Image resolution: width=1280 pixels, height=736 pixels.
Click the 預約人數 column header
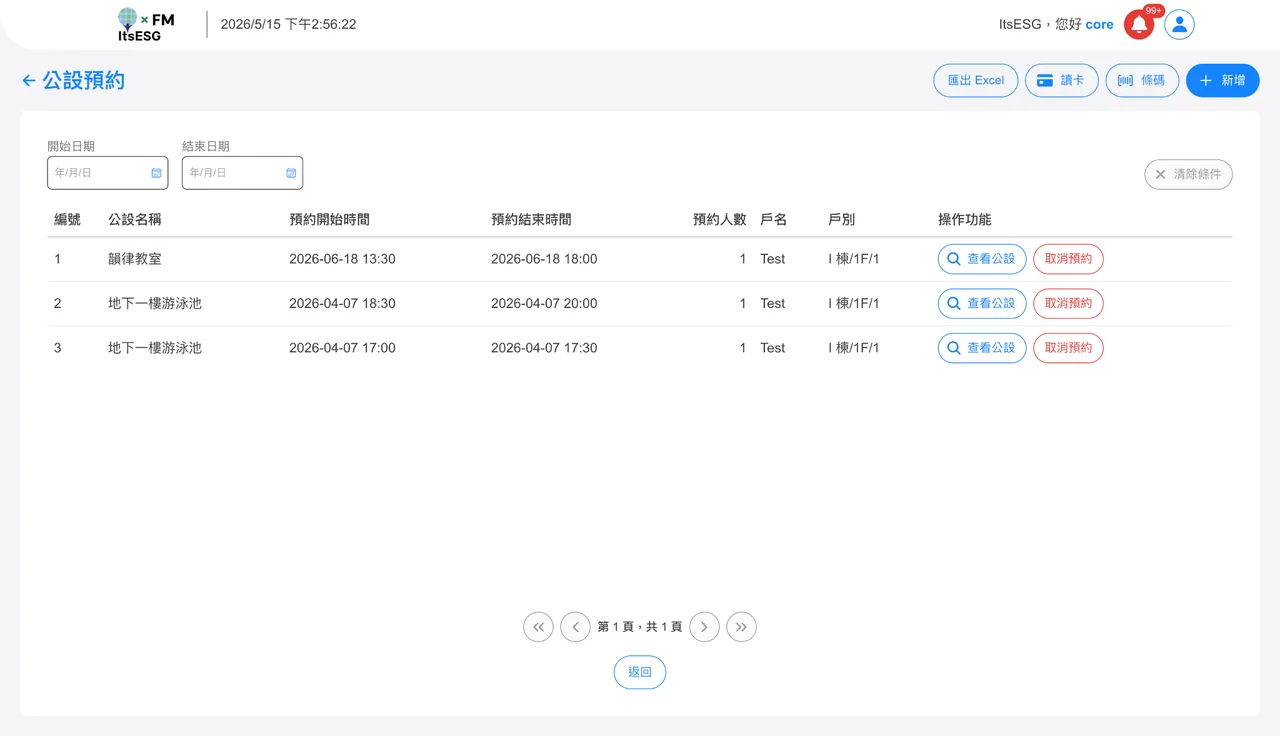[720, 219]
